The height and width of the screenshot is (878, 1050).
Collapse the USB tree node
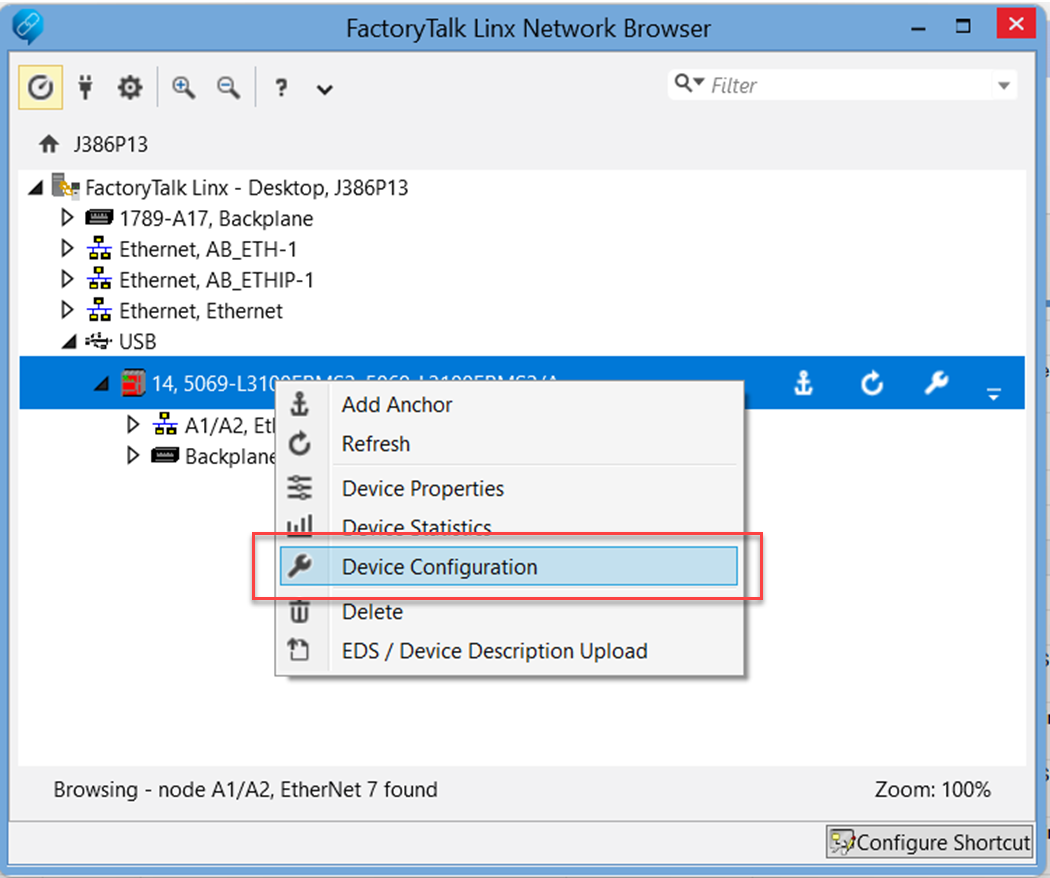click(68, 342)
